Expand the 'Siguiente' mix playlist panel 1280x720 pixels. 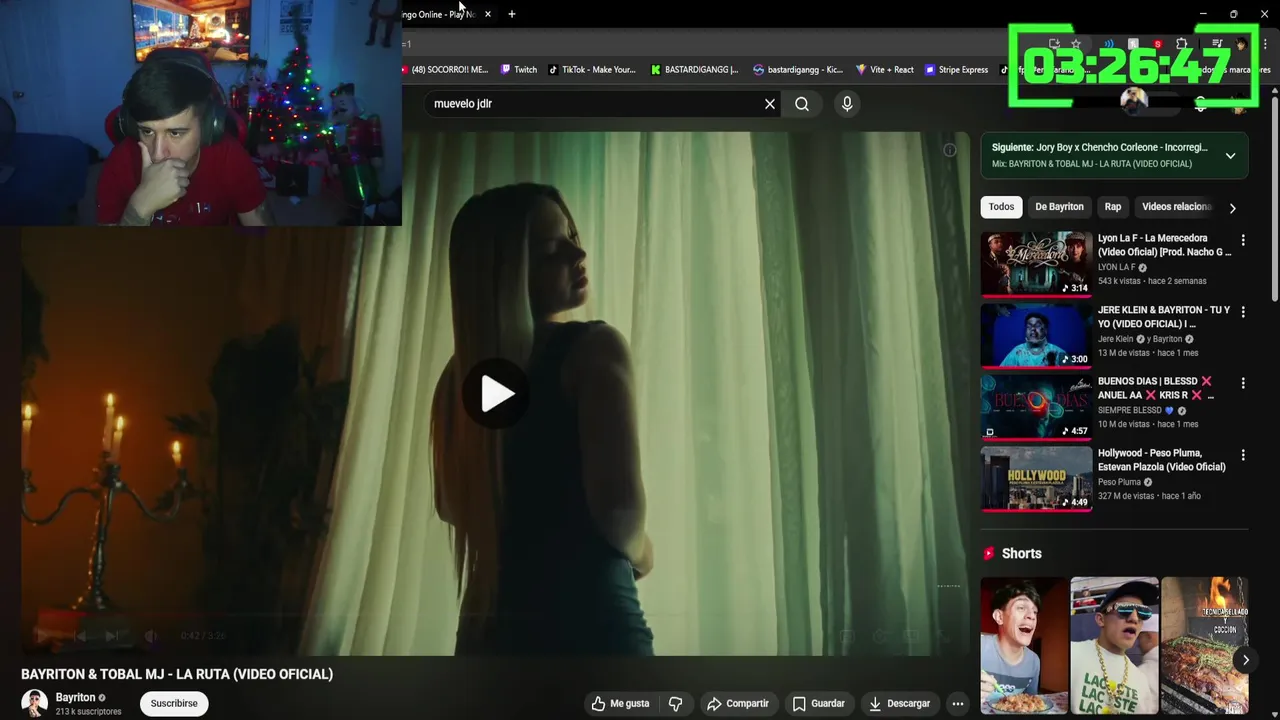click(x=1230, y=156)
